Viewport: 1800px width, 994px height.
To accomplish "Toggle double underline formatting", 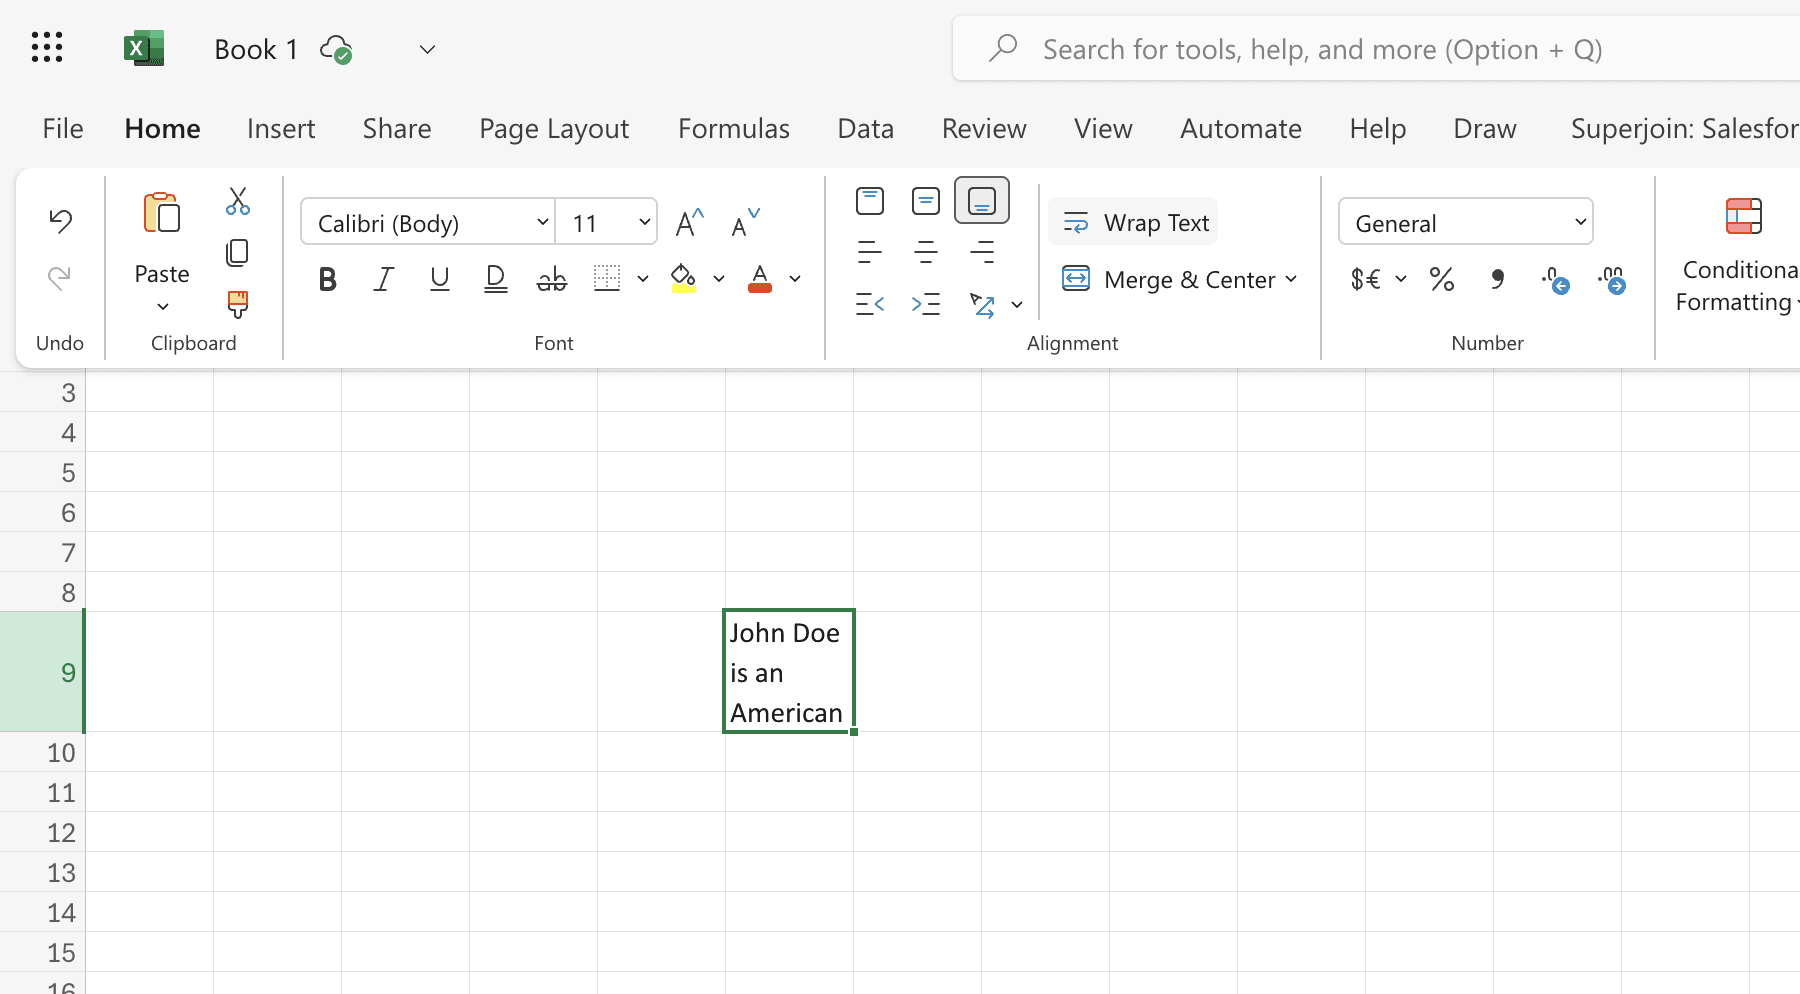I will coord(495,279).
